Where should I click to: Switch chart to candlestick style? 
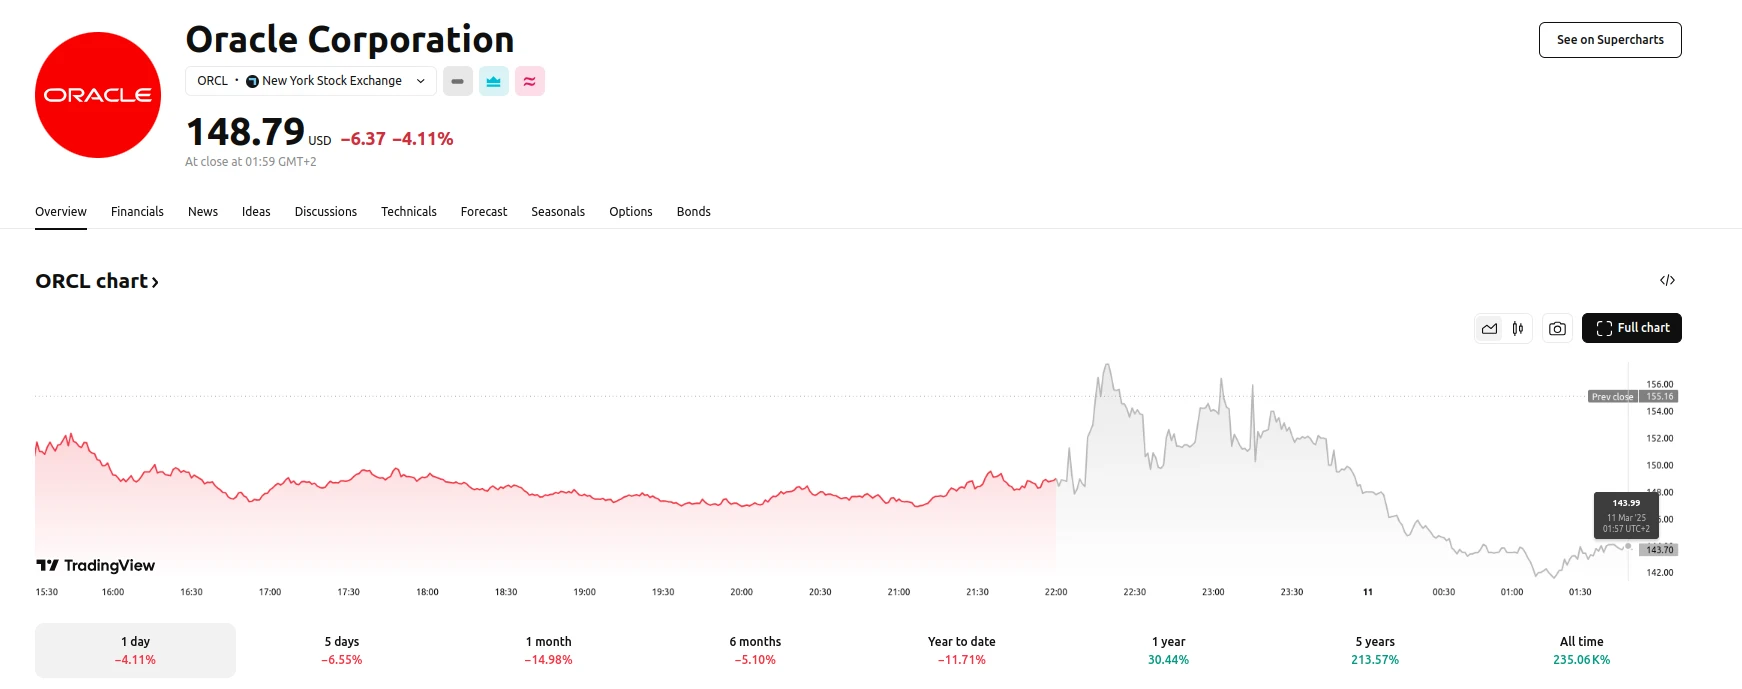pyautogui.click(x=1518, y=328)
